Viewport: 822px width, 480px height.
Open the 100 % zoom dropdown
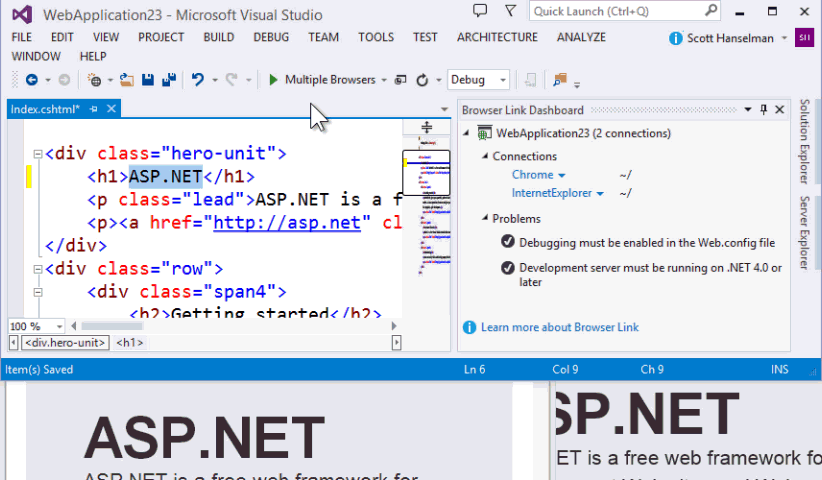pos(59,326)
